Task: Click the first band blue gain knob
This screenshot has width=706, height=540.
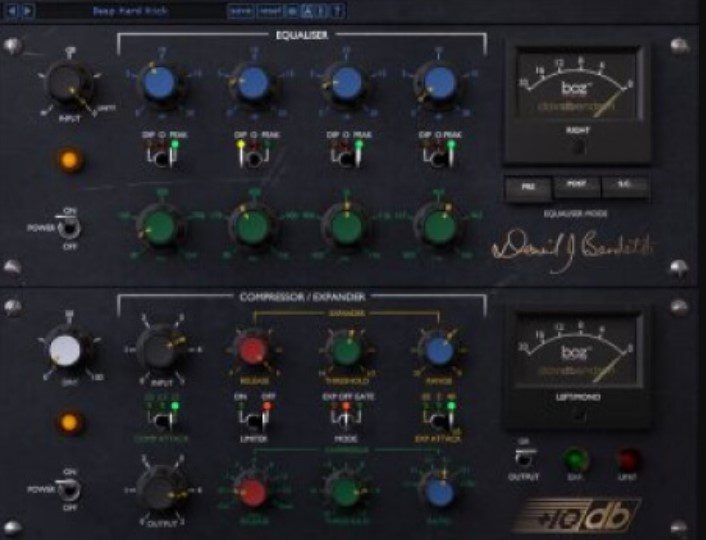Action: coord(159,84)
